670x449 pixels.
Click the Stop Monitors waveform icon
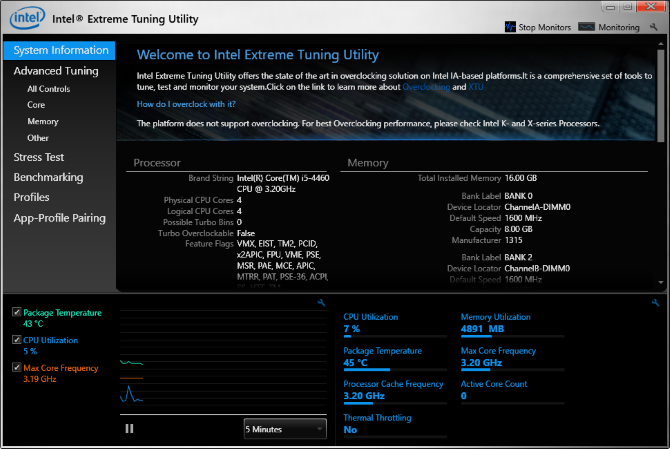pos(510,27)
